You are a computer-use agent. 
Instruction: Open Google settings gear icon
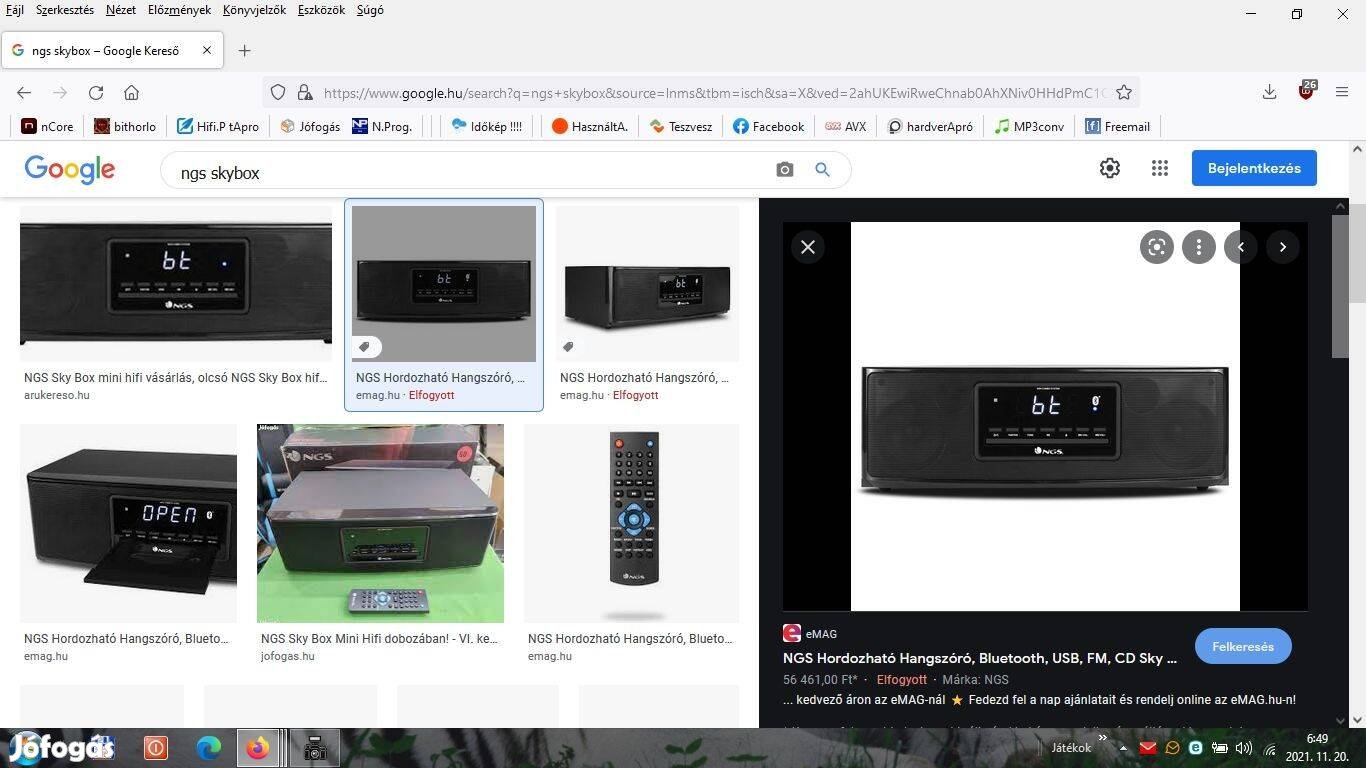[x=1110, y=168]
